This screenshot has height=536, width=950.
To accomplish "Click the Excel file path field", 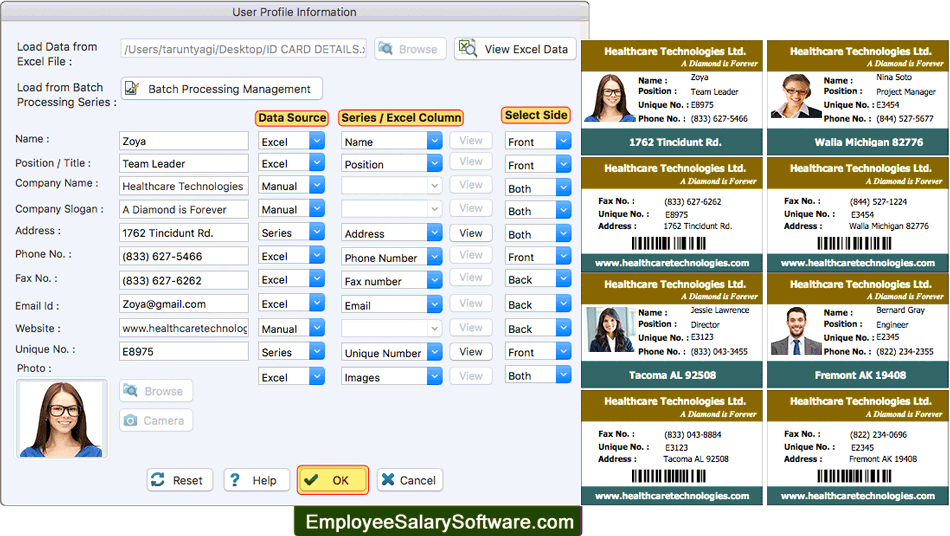I will [x=244, y=49].
